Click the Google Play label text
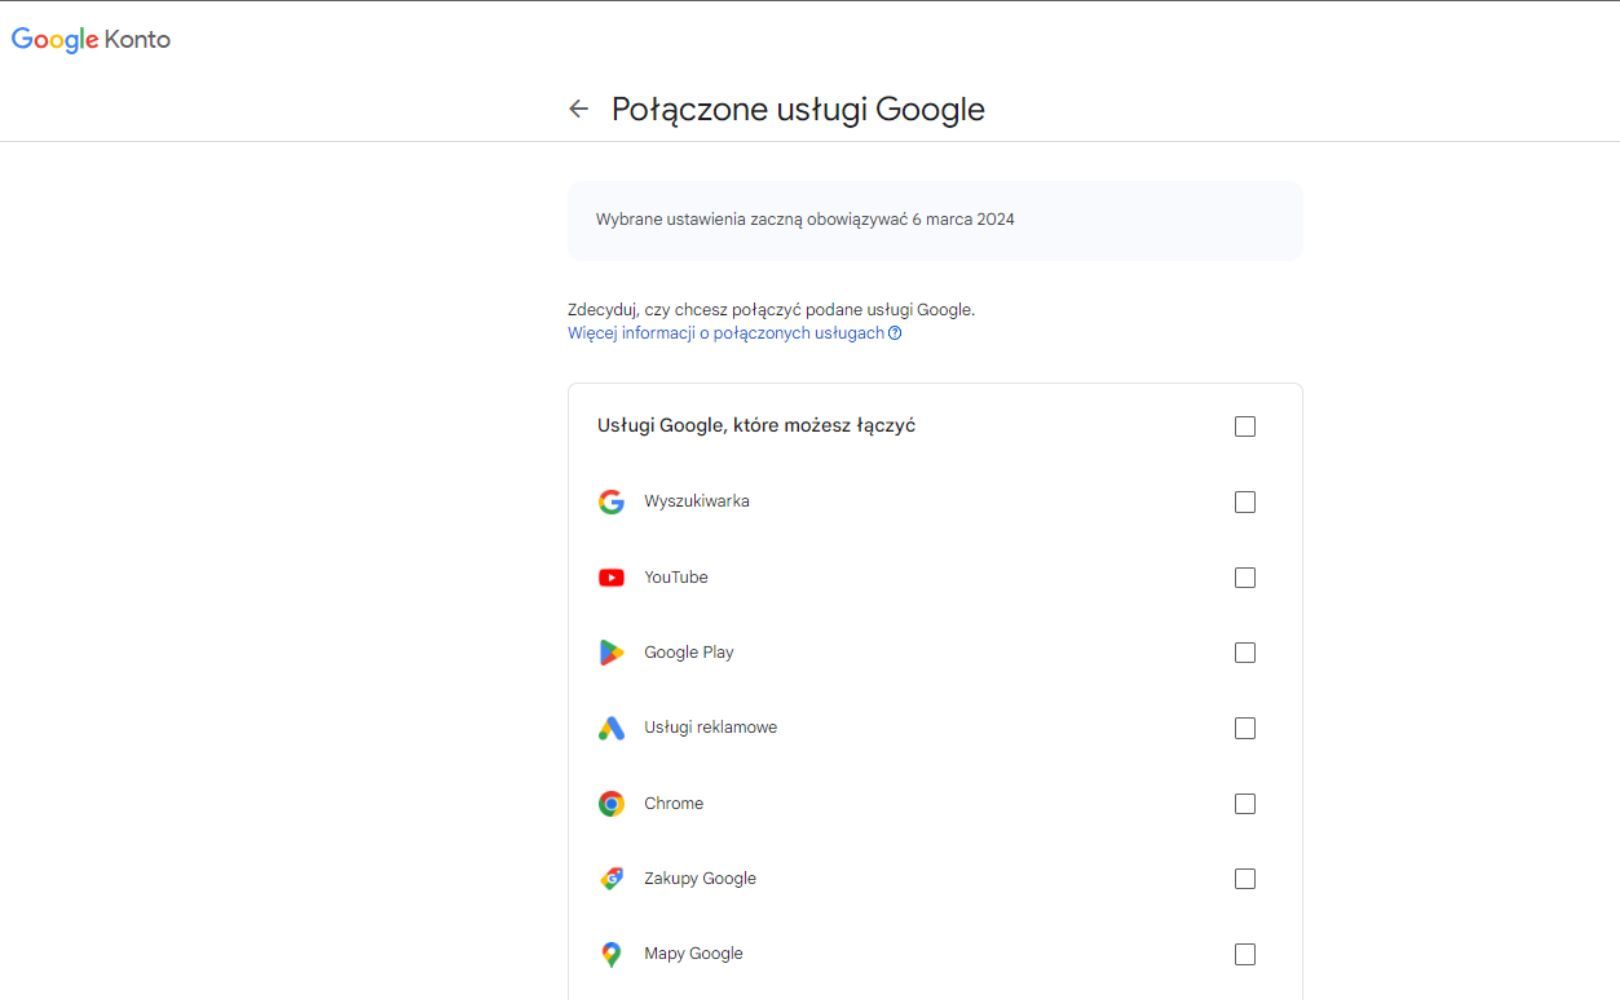The height and width of the screenshot is (1000, 1620). click(689, 652)
